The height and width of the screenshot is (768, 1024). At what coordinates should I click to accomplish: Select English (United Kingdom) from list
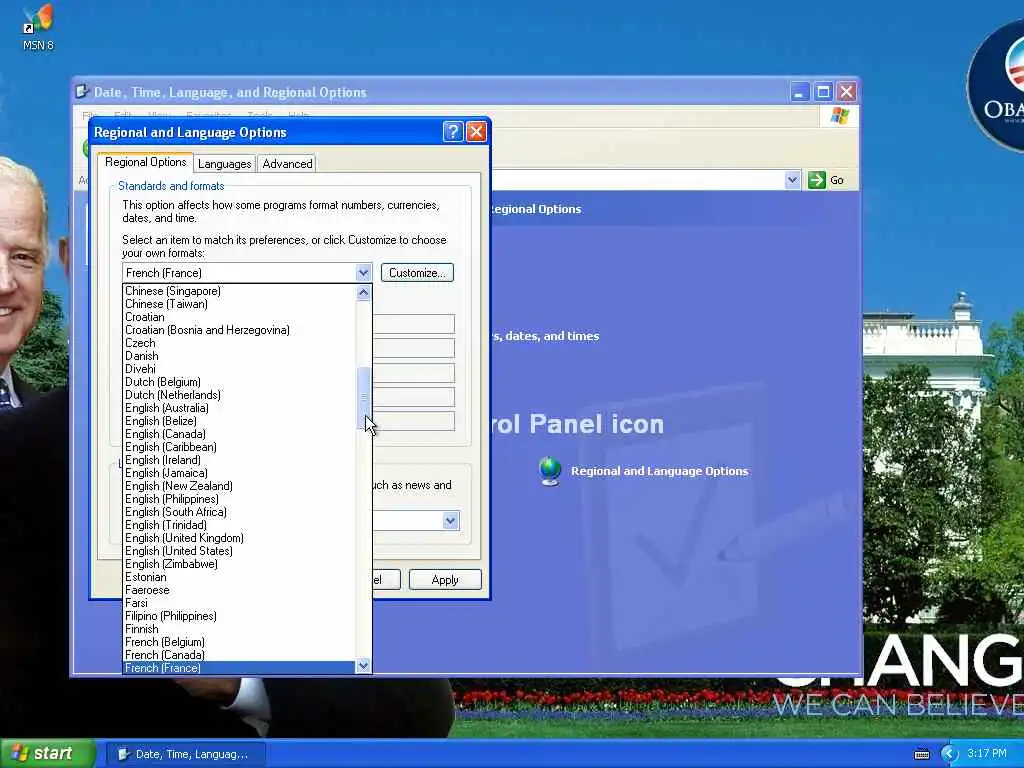[239, 538]
